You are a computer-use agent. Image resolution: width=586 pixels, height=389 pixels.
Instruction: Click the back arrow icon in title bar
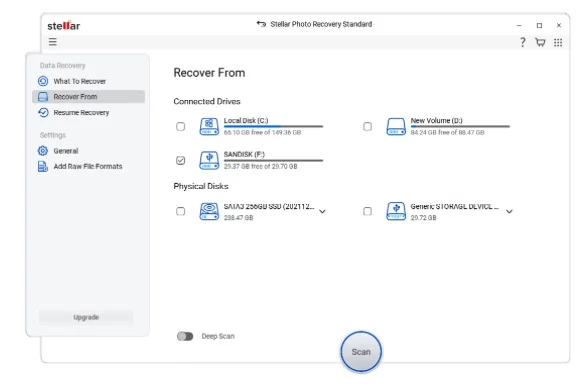261,24
